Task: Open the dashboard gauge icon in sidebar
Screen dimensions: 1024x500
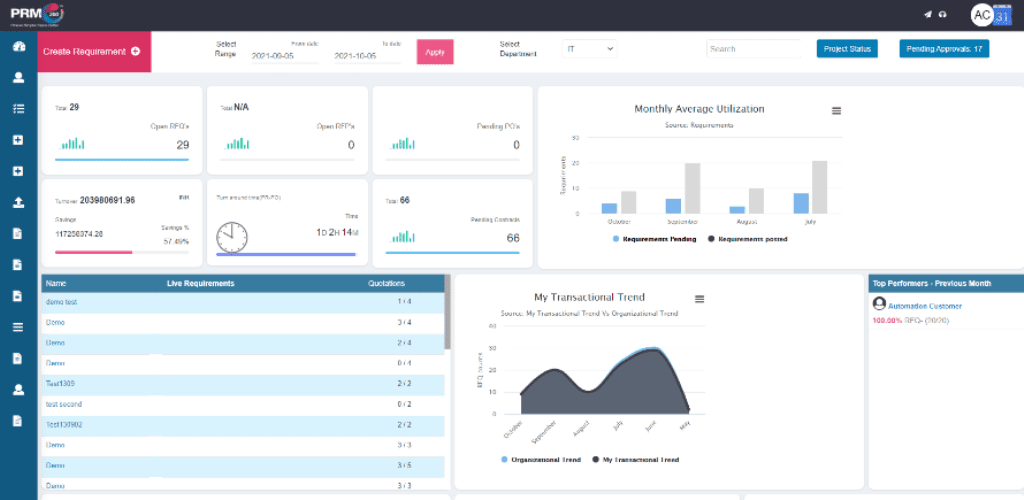Action: pos(18,46)
